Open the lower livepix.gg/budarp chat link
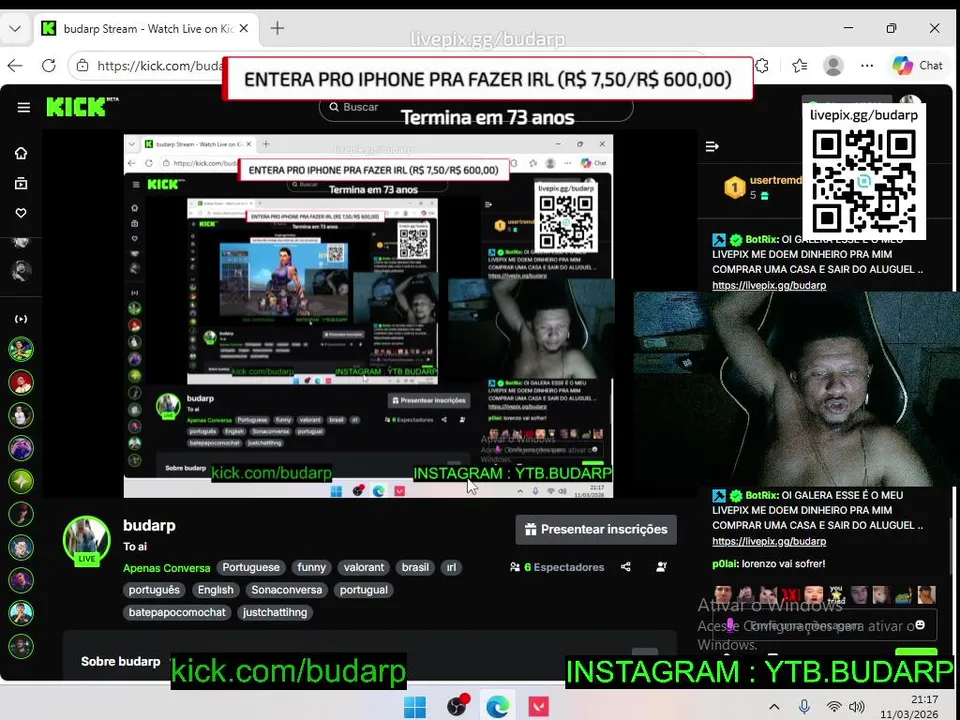Viewport: 960px width, 720px height. point(769,541)
